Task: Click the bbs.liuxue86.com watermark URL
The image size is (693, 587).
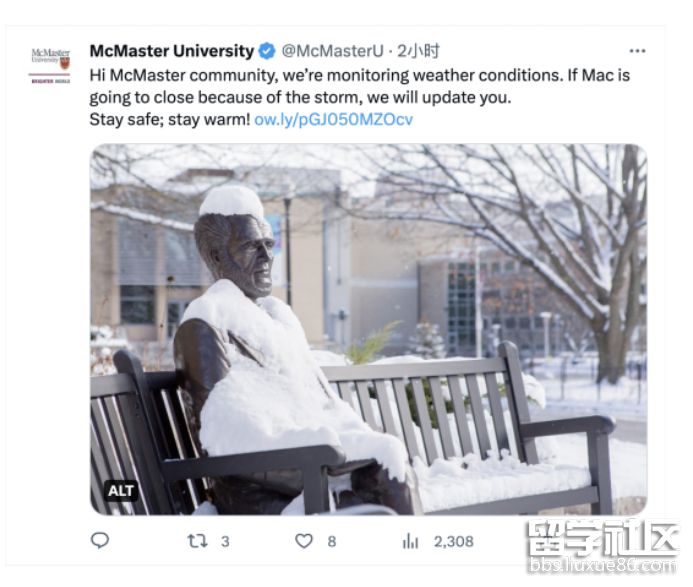Action: (602, 565)
